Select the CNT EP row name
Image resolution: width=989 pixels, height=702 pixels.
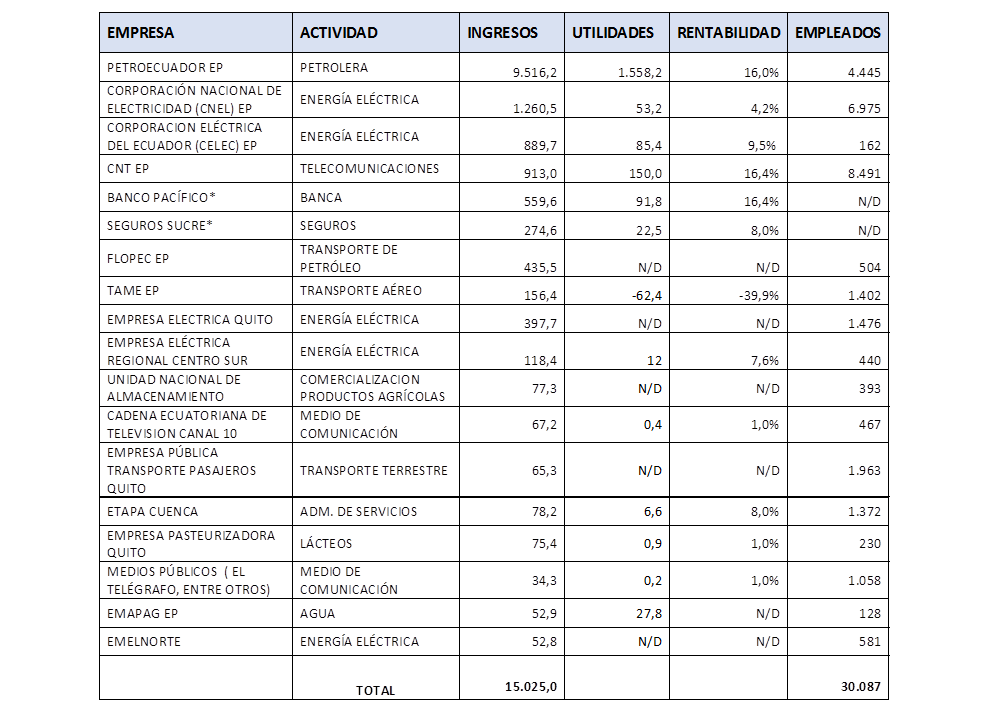[195, 169]
